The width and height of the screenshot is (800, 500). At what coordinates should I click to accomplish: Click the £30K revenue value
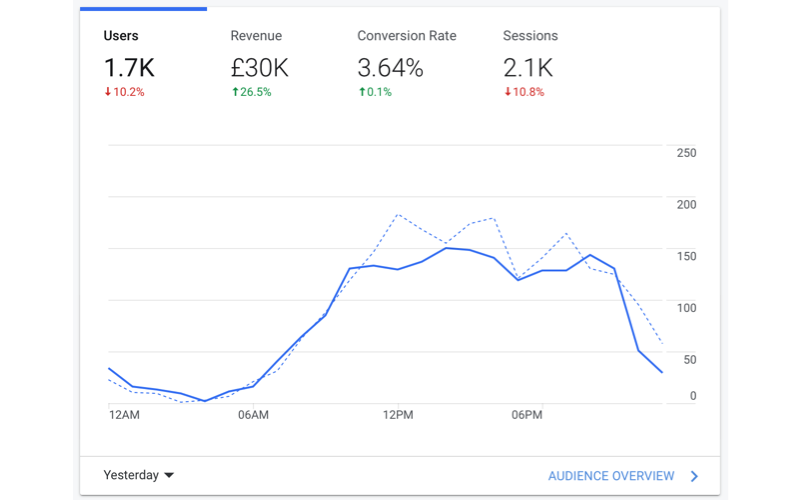(x=259, y=68)
